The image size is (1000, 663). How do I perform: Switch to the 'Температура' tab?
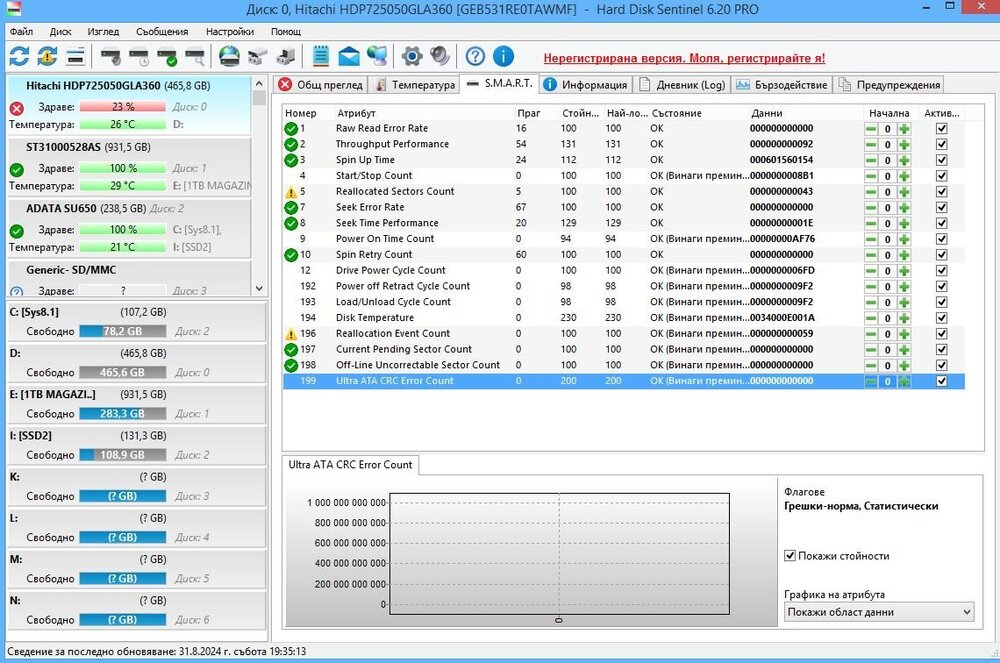click(x=413, y=85)
